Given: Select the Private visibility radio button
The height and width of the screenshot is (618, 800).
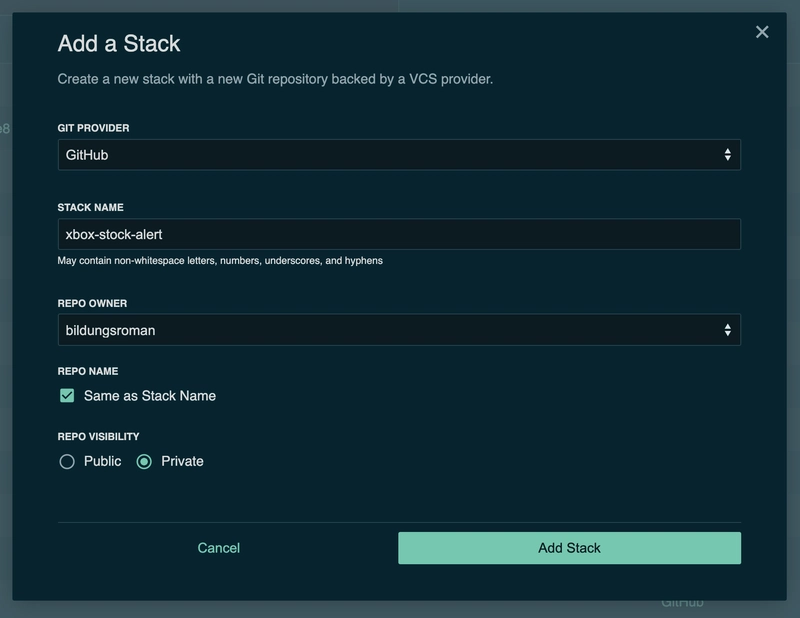Looking at the screenshot, I should 144,462.
